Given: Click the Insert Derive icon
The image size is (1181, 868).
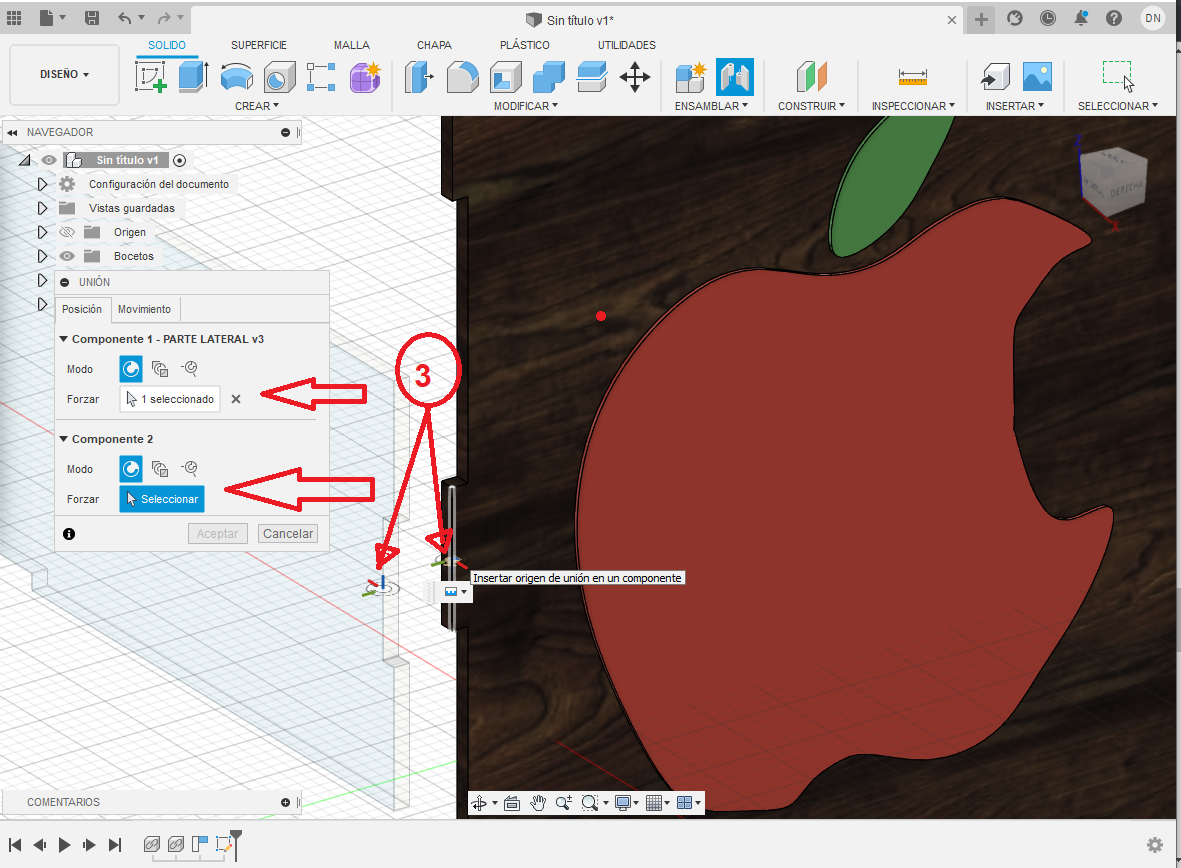Looking at the screenshot, I should (x=995, y=77).
